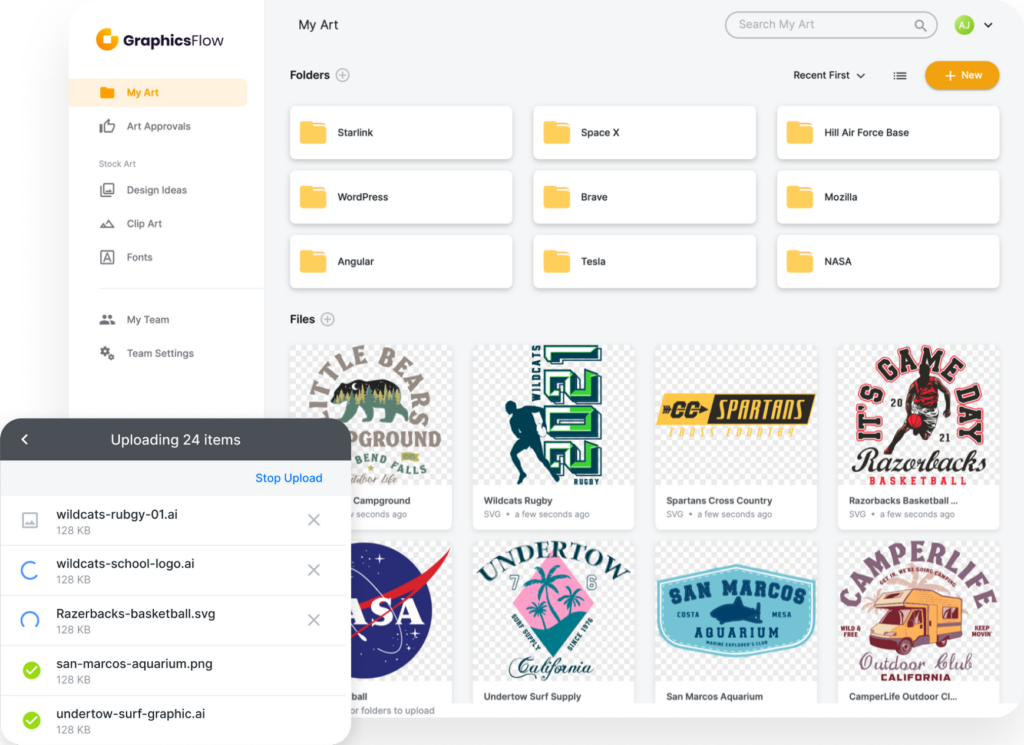This screenshot has width=1024, height=745.
Task: Click the GraphicsFlow logo
Action: 159,40
